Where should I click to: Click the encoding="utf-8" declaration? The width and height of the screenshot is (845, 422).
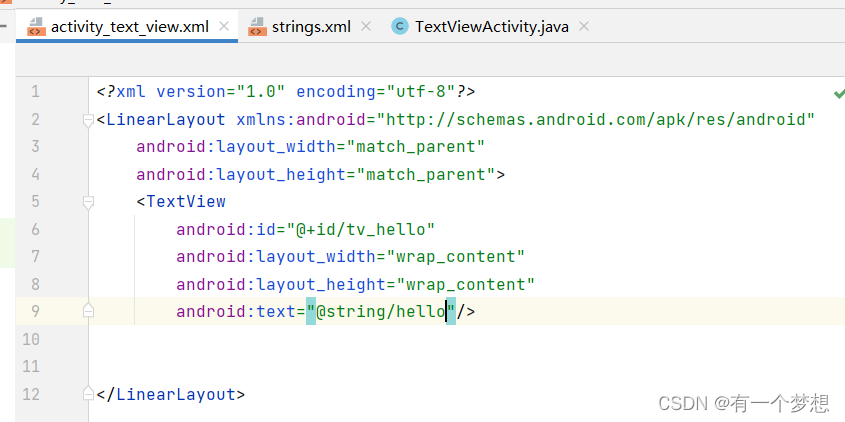tap(376, 92)
